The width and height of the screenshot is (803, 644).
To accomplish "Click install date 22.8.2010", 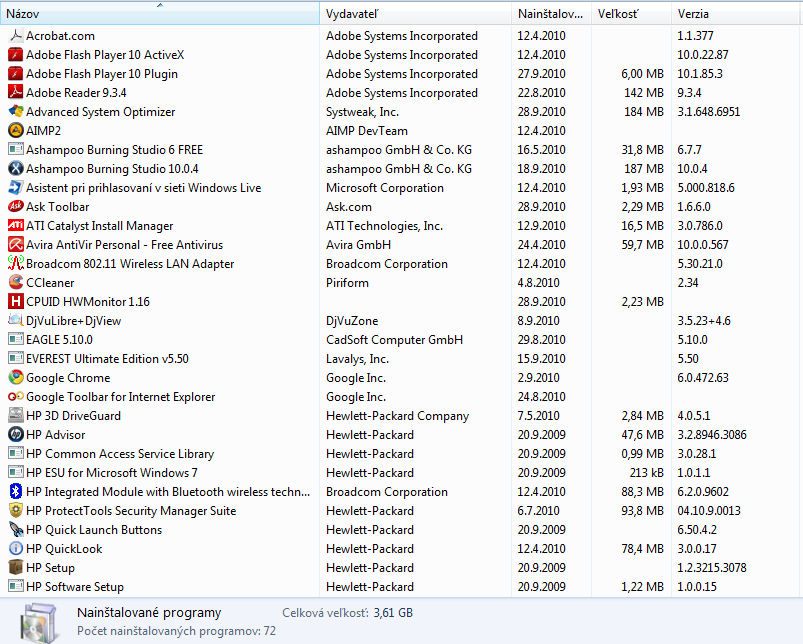I will (541, 93).
